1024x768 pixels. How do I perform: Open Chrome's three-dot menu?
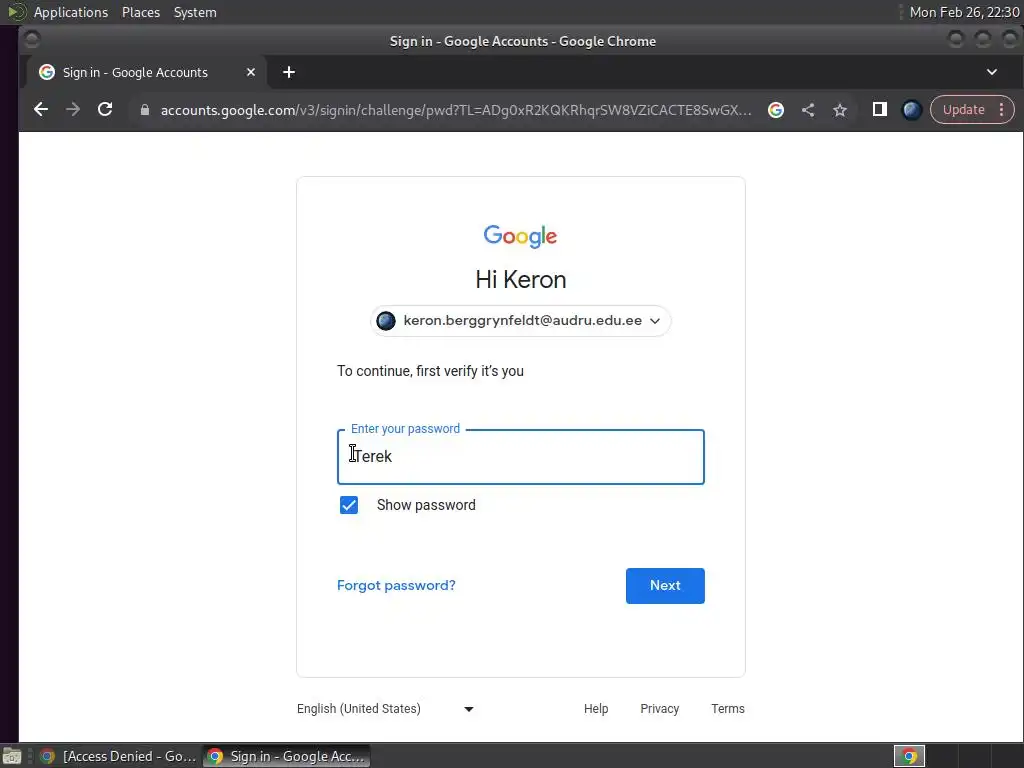click(x=1002, y=110)
